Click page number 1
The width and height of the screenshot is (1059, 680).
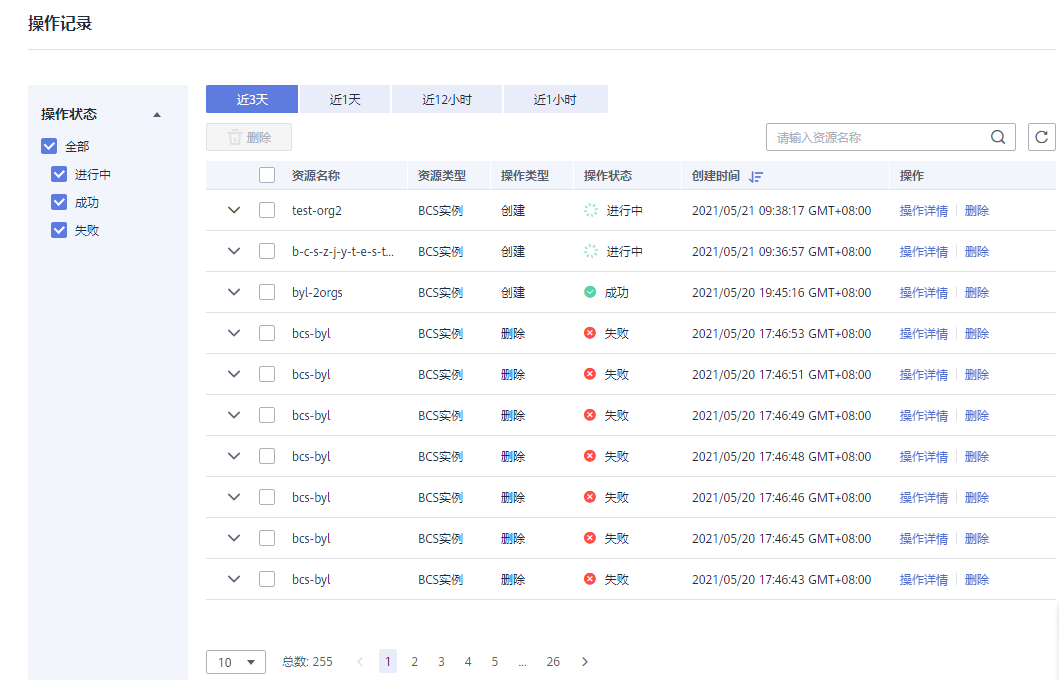(388, 662)
